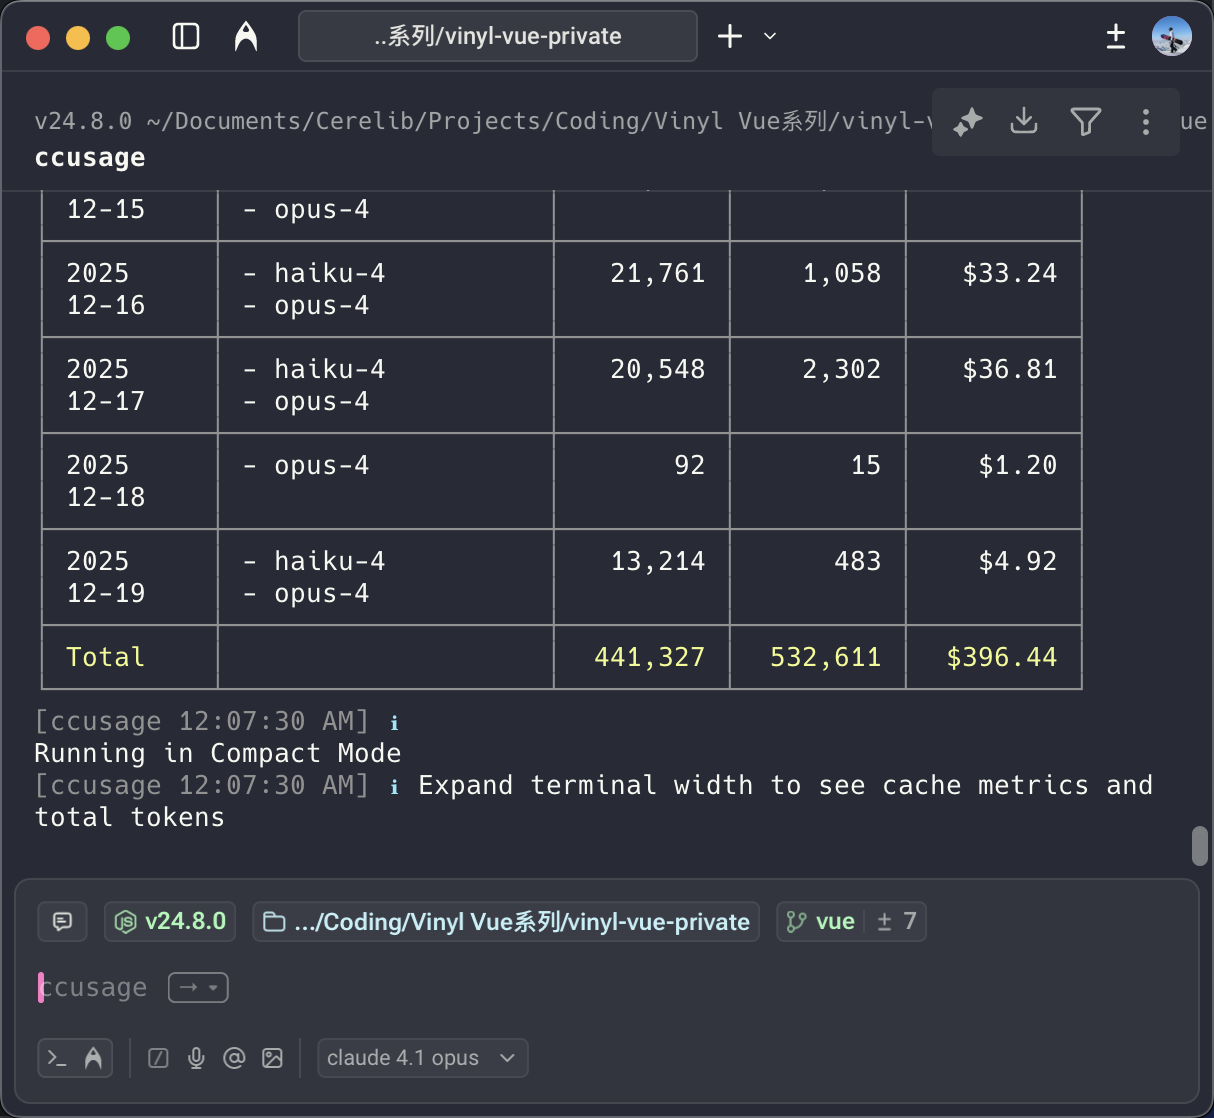Open the Warp Drive icon in title bar
This screenshot has width=1214, height=1118.
click(x=246, y=37)
